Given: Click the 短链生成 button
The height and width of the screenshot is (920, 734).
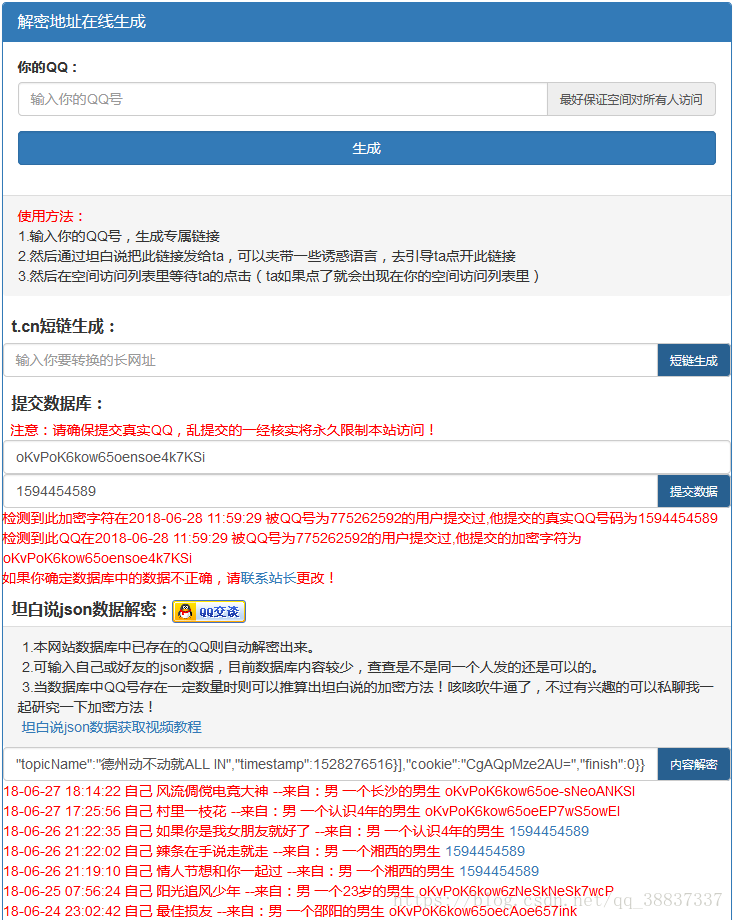Looking at the screenshot, I should pyautogui.click(x=694, y=360).
